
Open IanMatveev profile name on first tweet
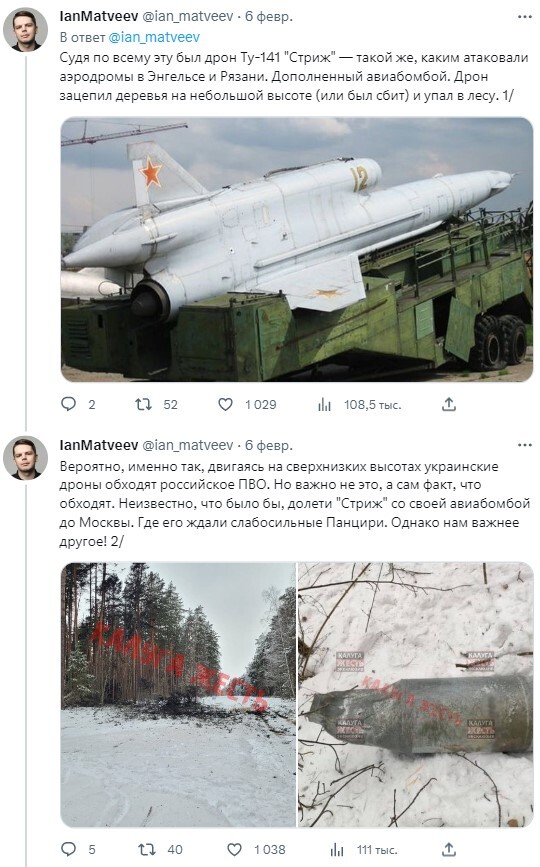99,17
